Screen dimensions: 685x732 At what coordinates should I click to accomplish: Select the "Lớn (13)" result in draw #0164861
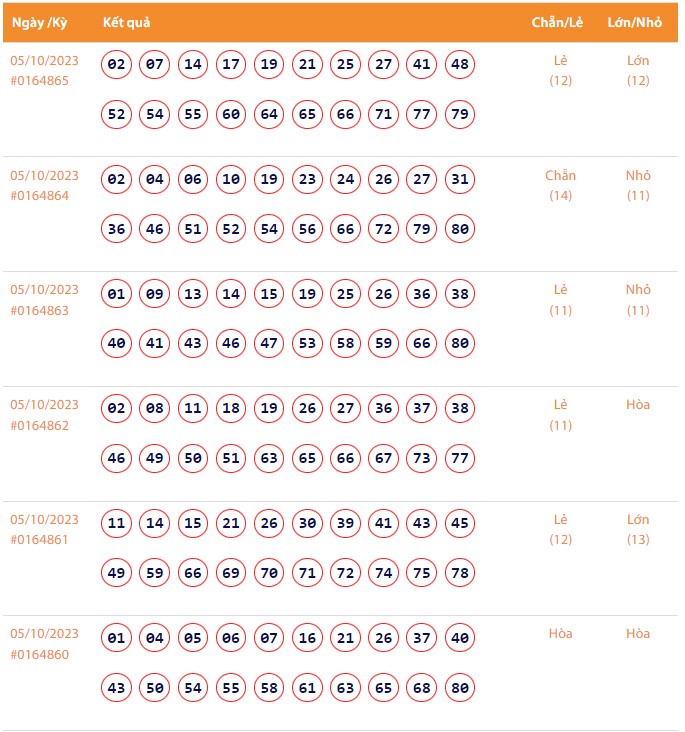(638, 529)
